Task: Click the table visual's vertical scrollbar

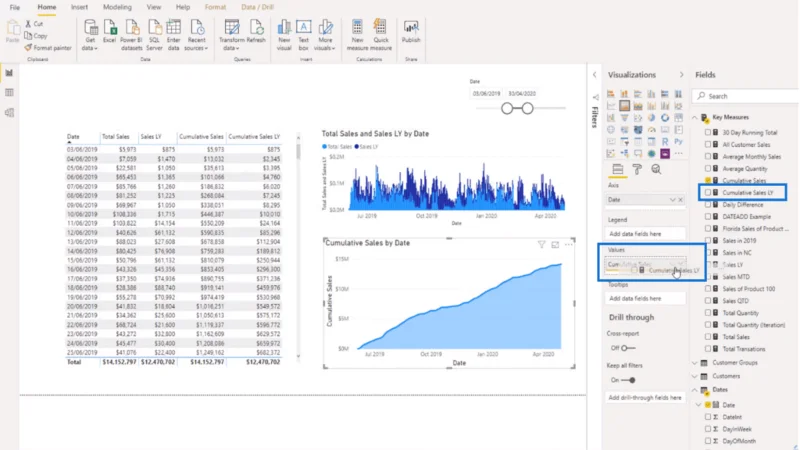Action: click(298, 151)
